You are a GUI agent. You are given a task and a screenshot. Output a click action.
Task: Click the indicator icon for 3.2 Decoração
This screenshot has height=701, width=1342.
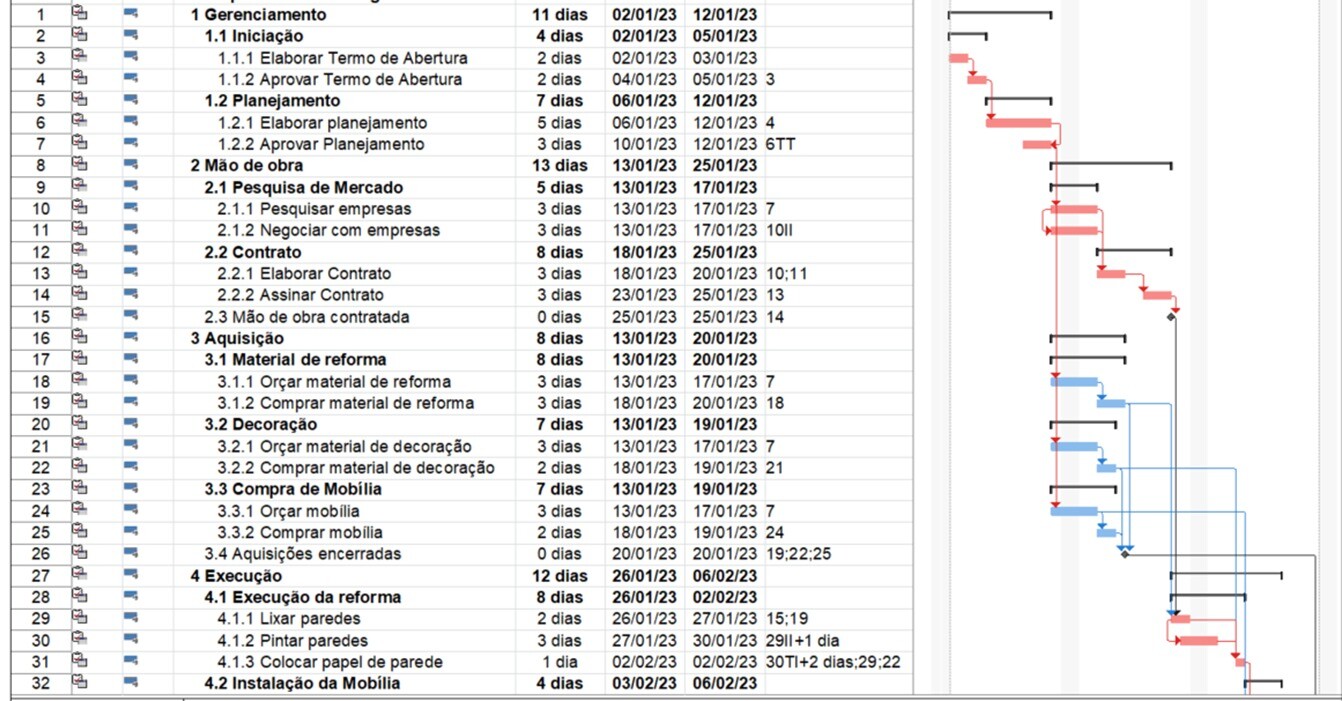pyautogui.click(x=81, y=424)
